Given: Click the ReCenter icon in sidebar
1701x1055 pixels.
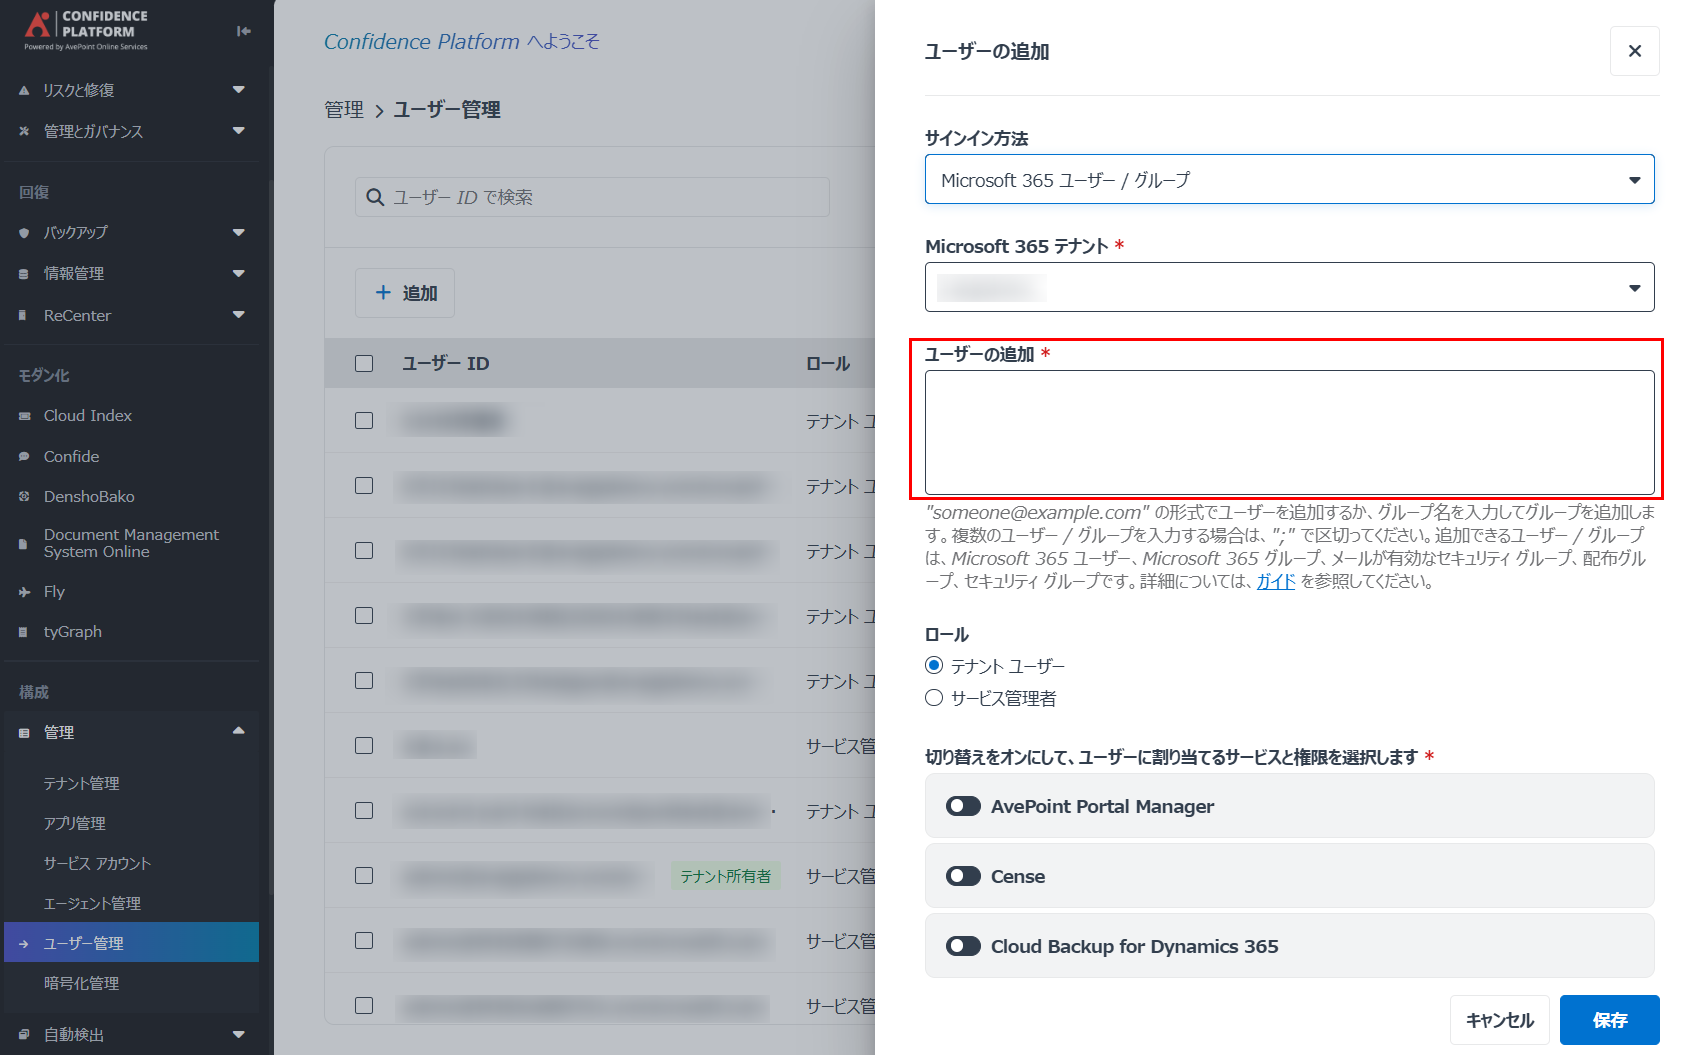Looking at the screenshot, I should point(23,315).
